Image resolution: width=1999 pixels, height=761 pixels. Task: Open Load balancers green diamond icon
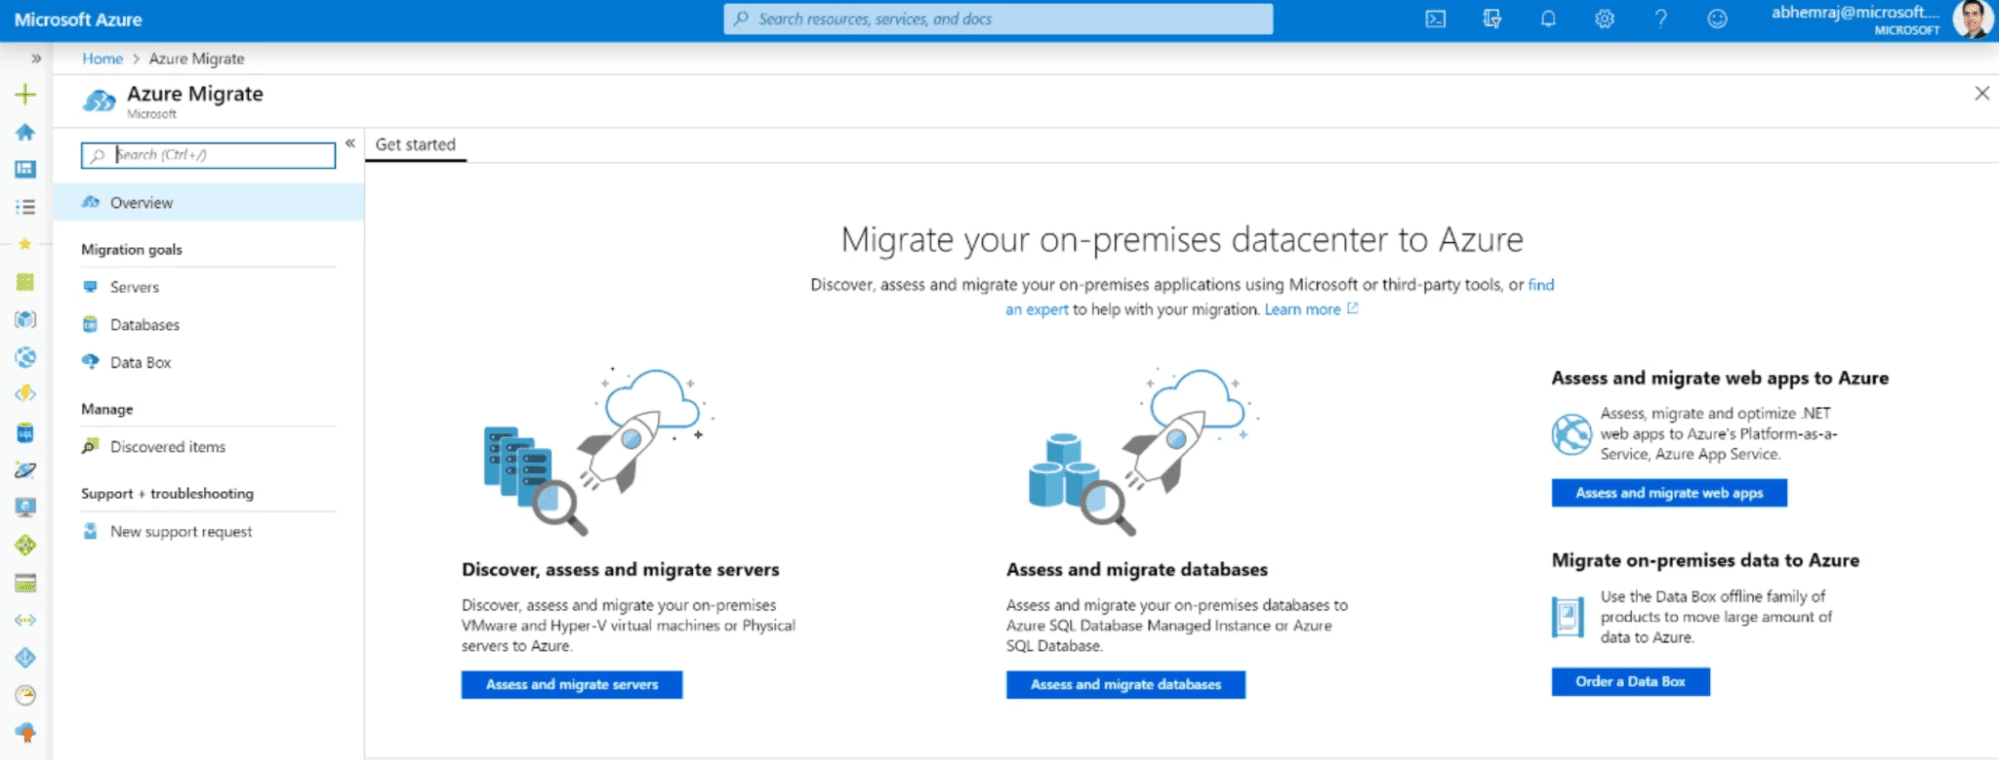pos(25,545)
